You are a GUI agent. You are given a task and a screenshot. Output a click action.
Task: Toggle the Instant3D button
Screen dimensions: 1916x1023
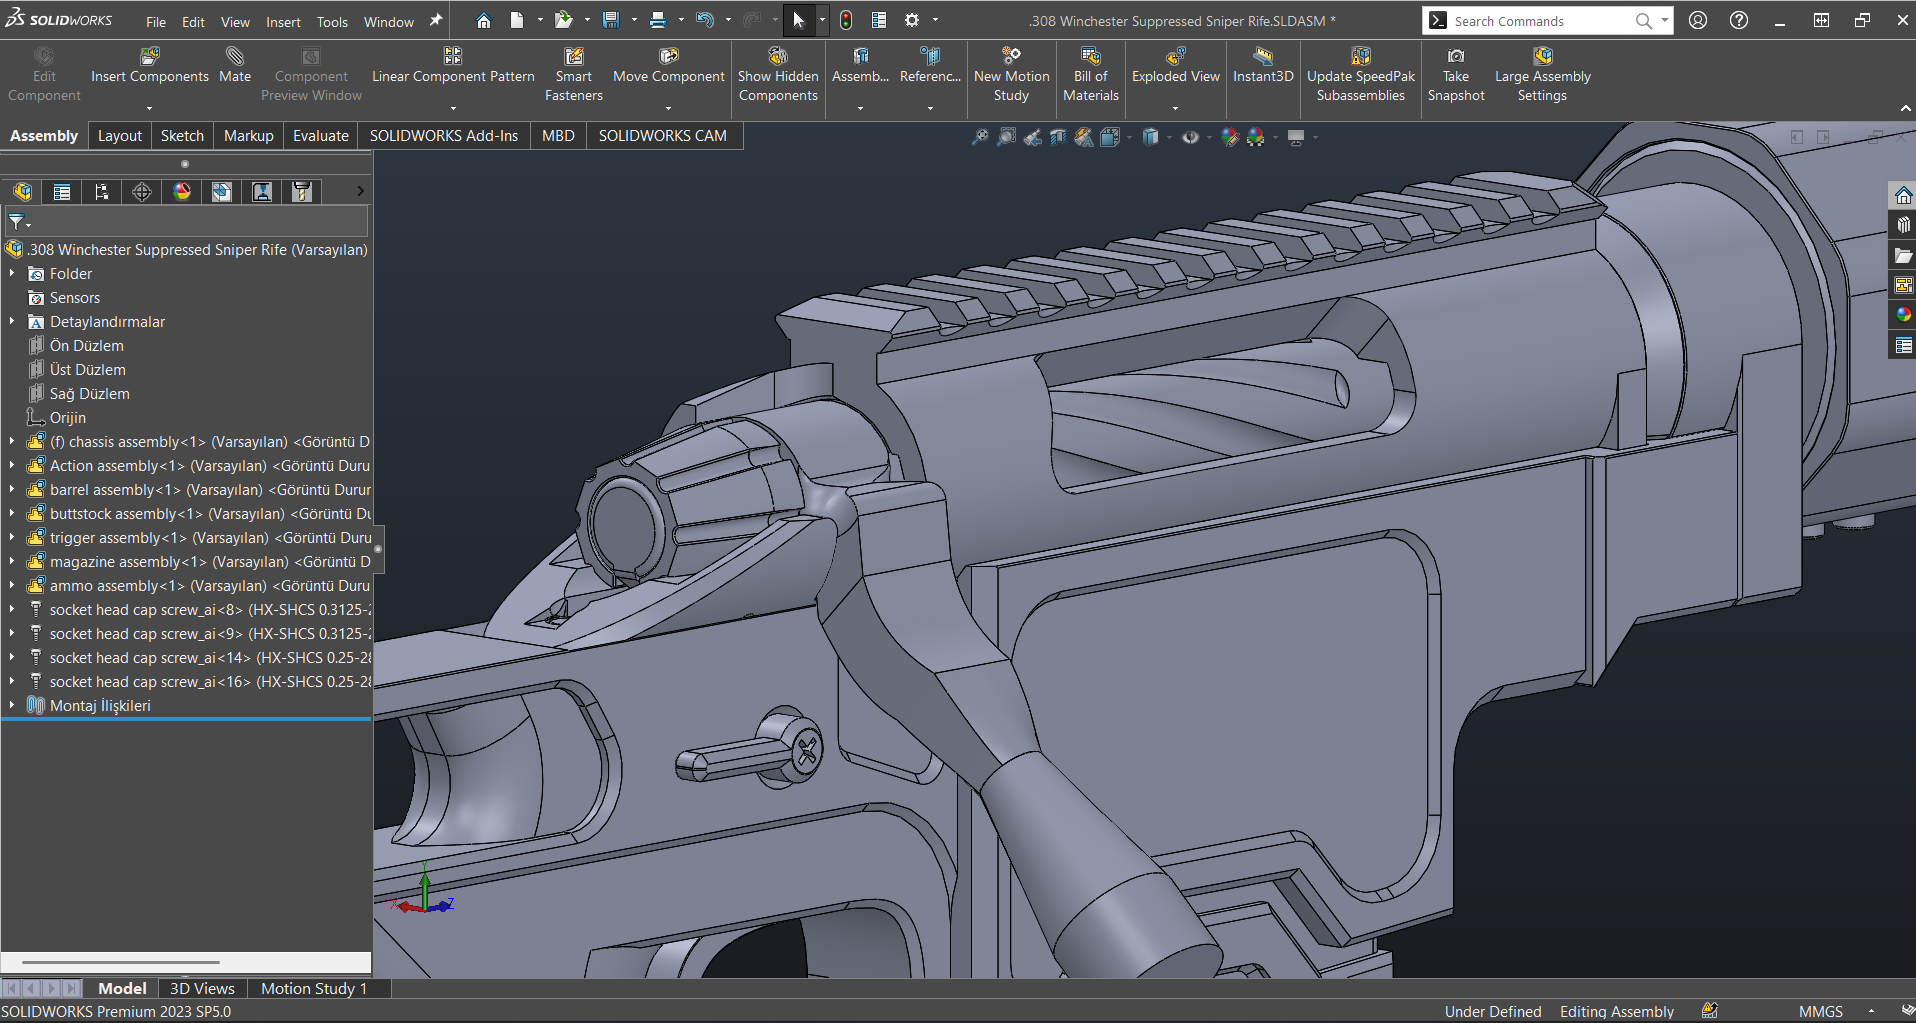coord(1263,58)
